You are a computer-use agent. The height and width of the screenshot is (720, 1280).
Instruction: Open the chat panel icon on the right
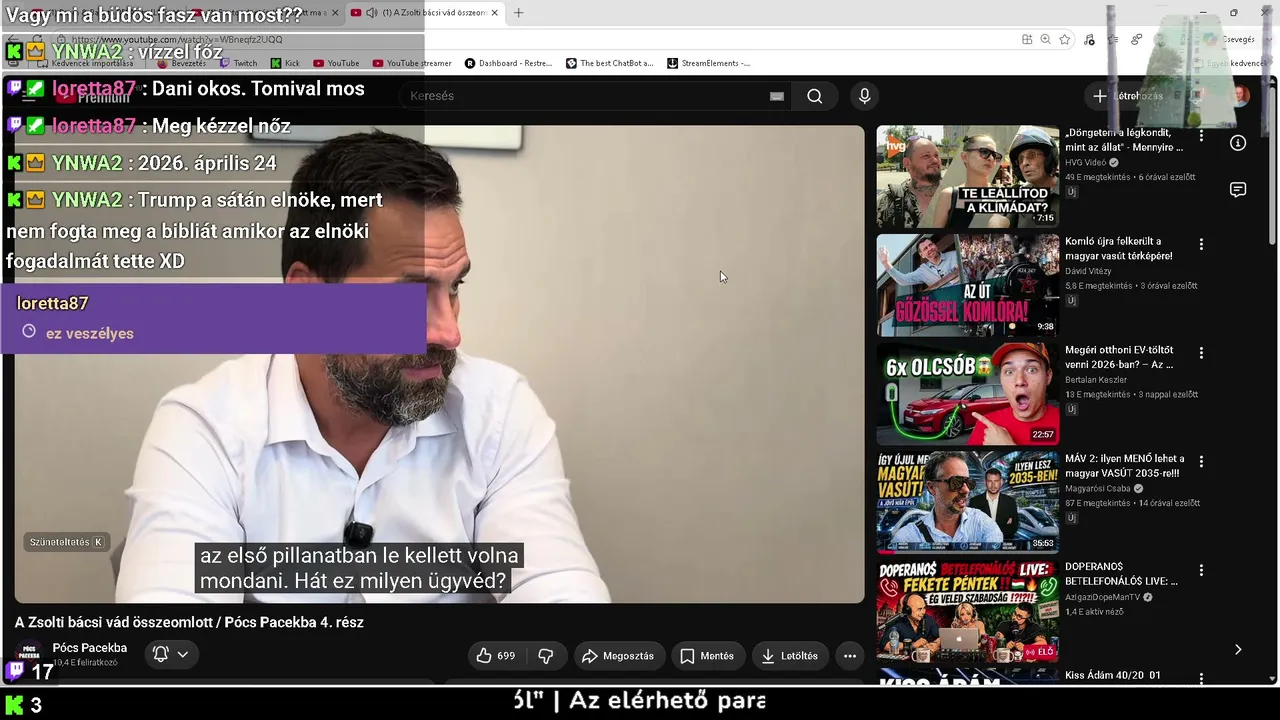pos(1238,190)
